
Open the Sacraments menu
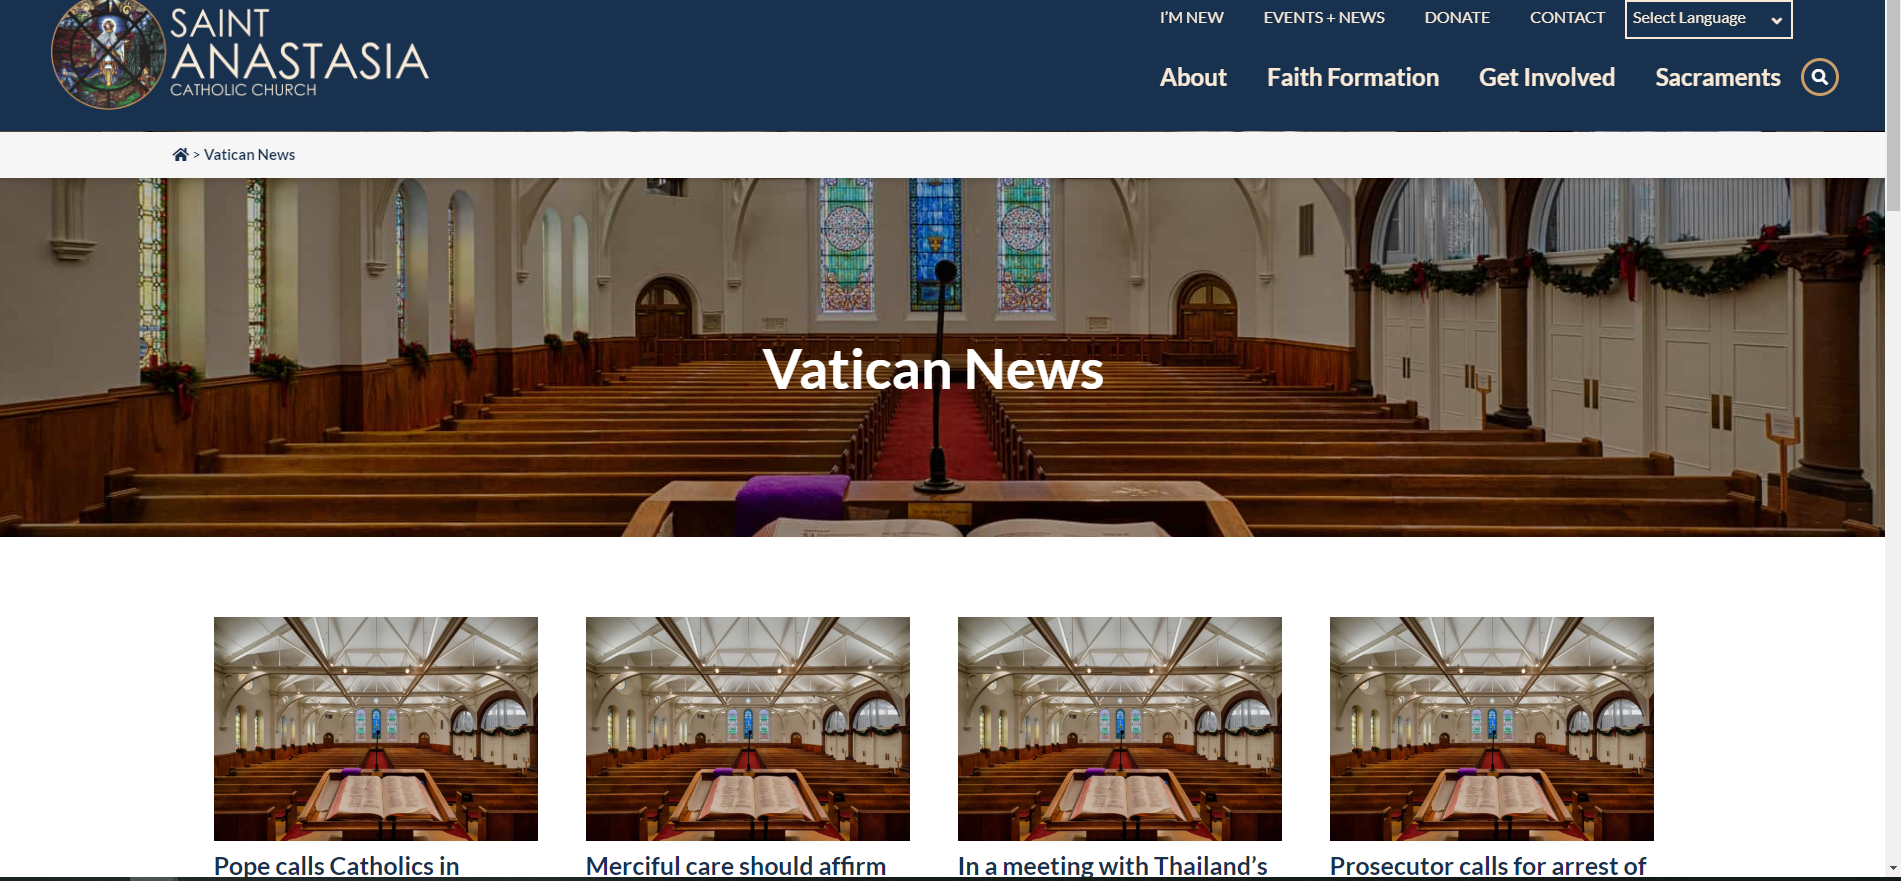[x=1718, y=77]
